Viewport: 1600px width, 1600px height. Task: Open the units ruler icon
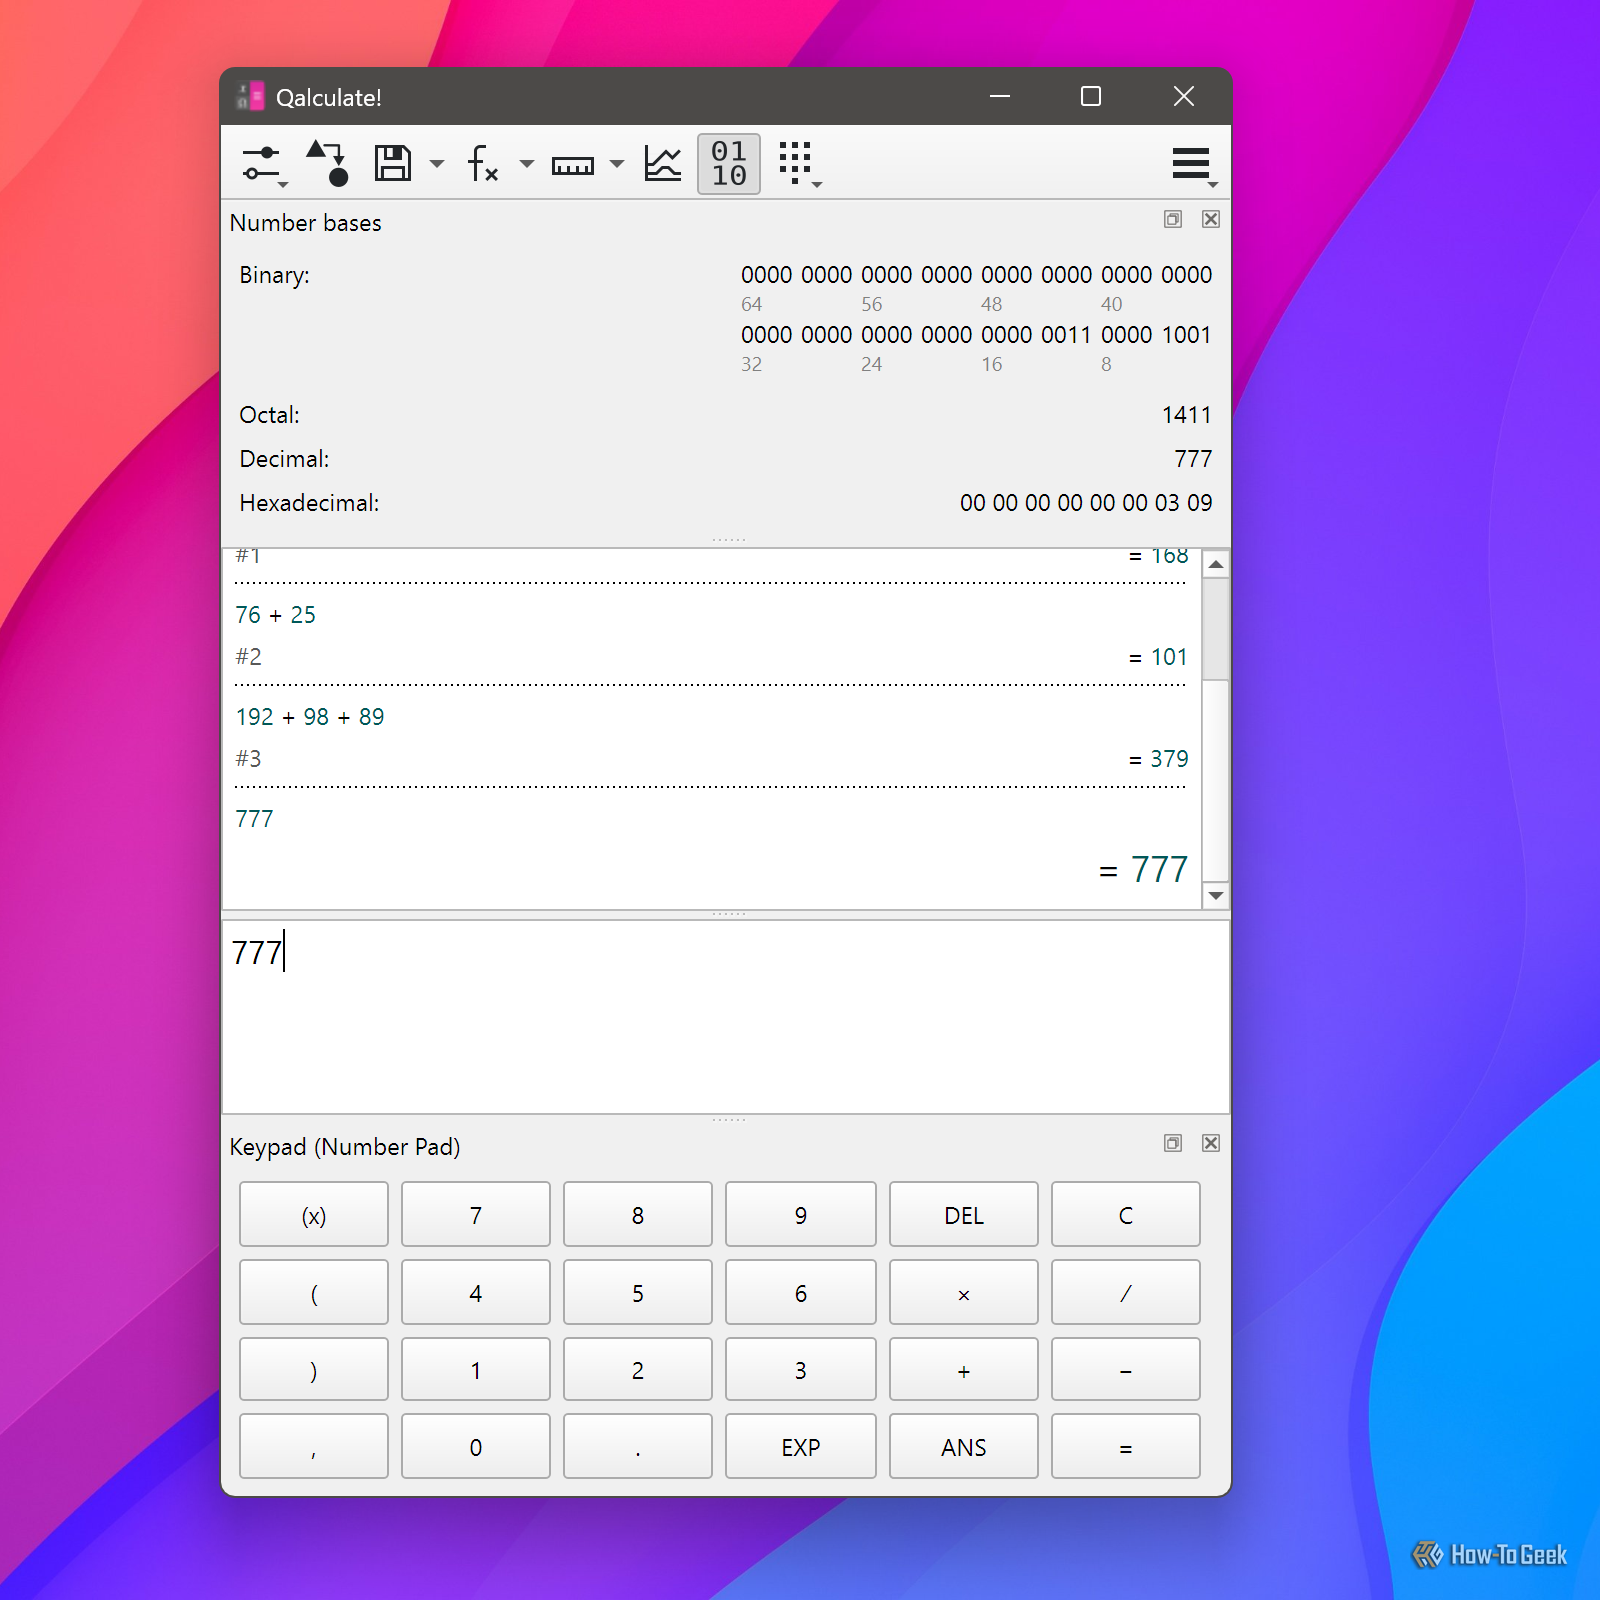pos(573,165)
